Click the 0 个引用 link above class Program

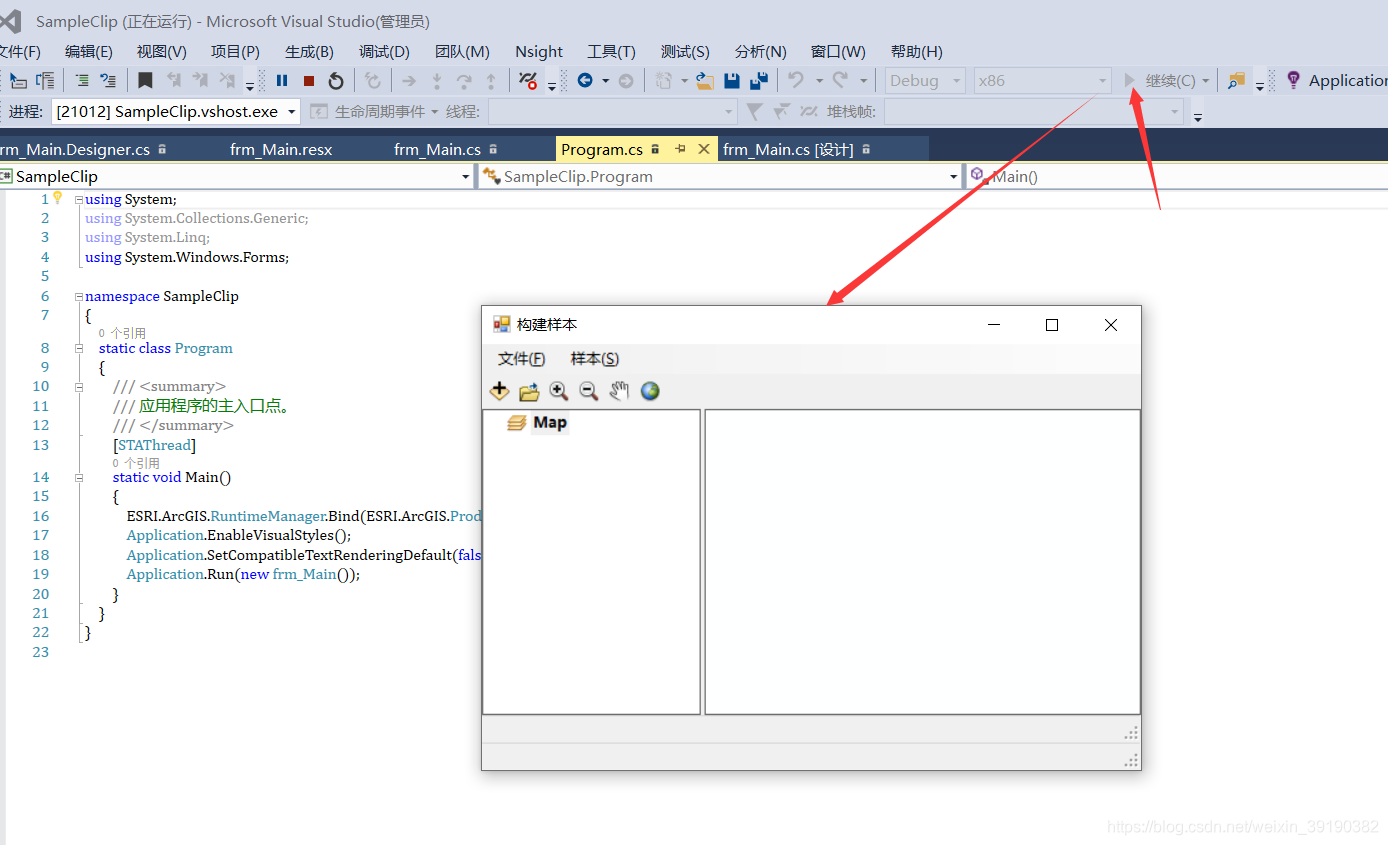point(122,333)
